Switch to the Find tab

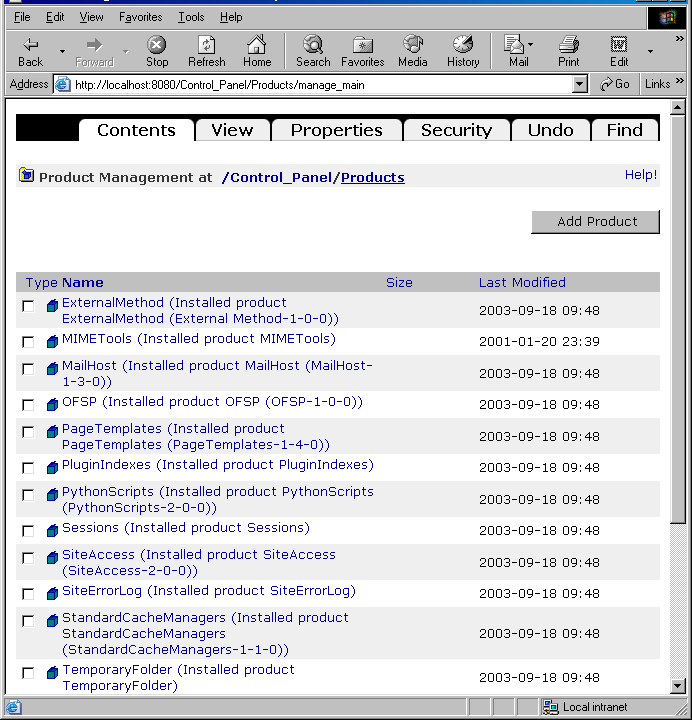624,130
